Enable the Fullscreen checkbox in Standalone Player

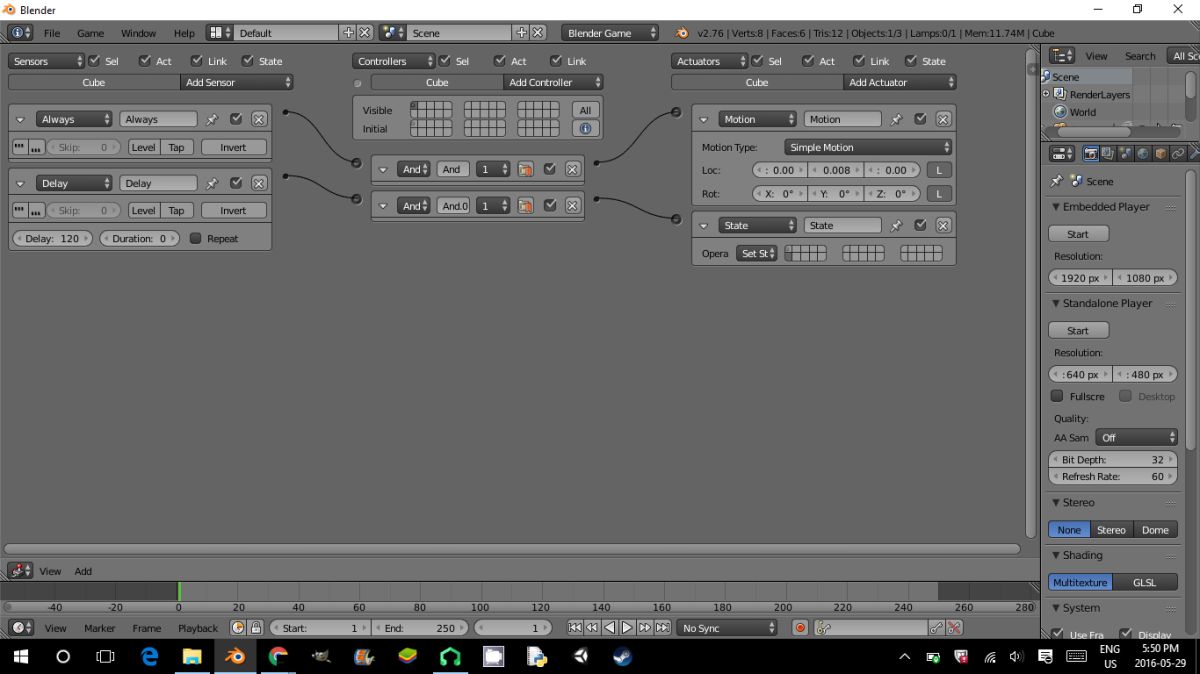[x=1057, y=396]
